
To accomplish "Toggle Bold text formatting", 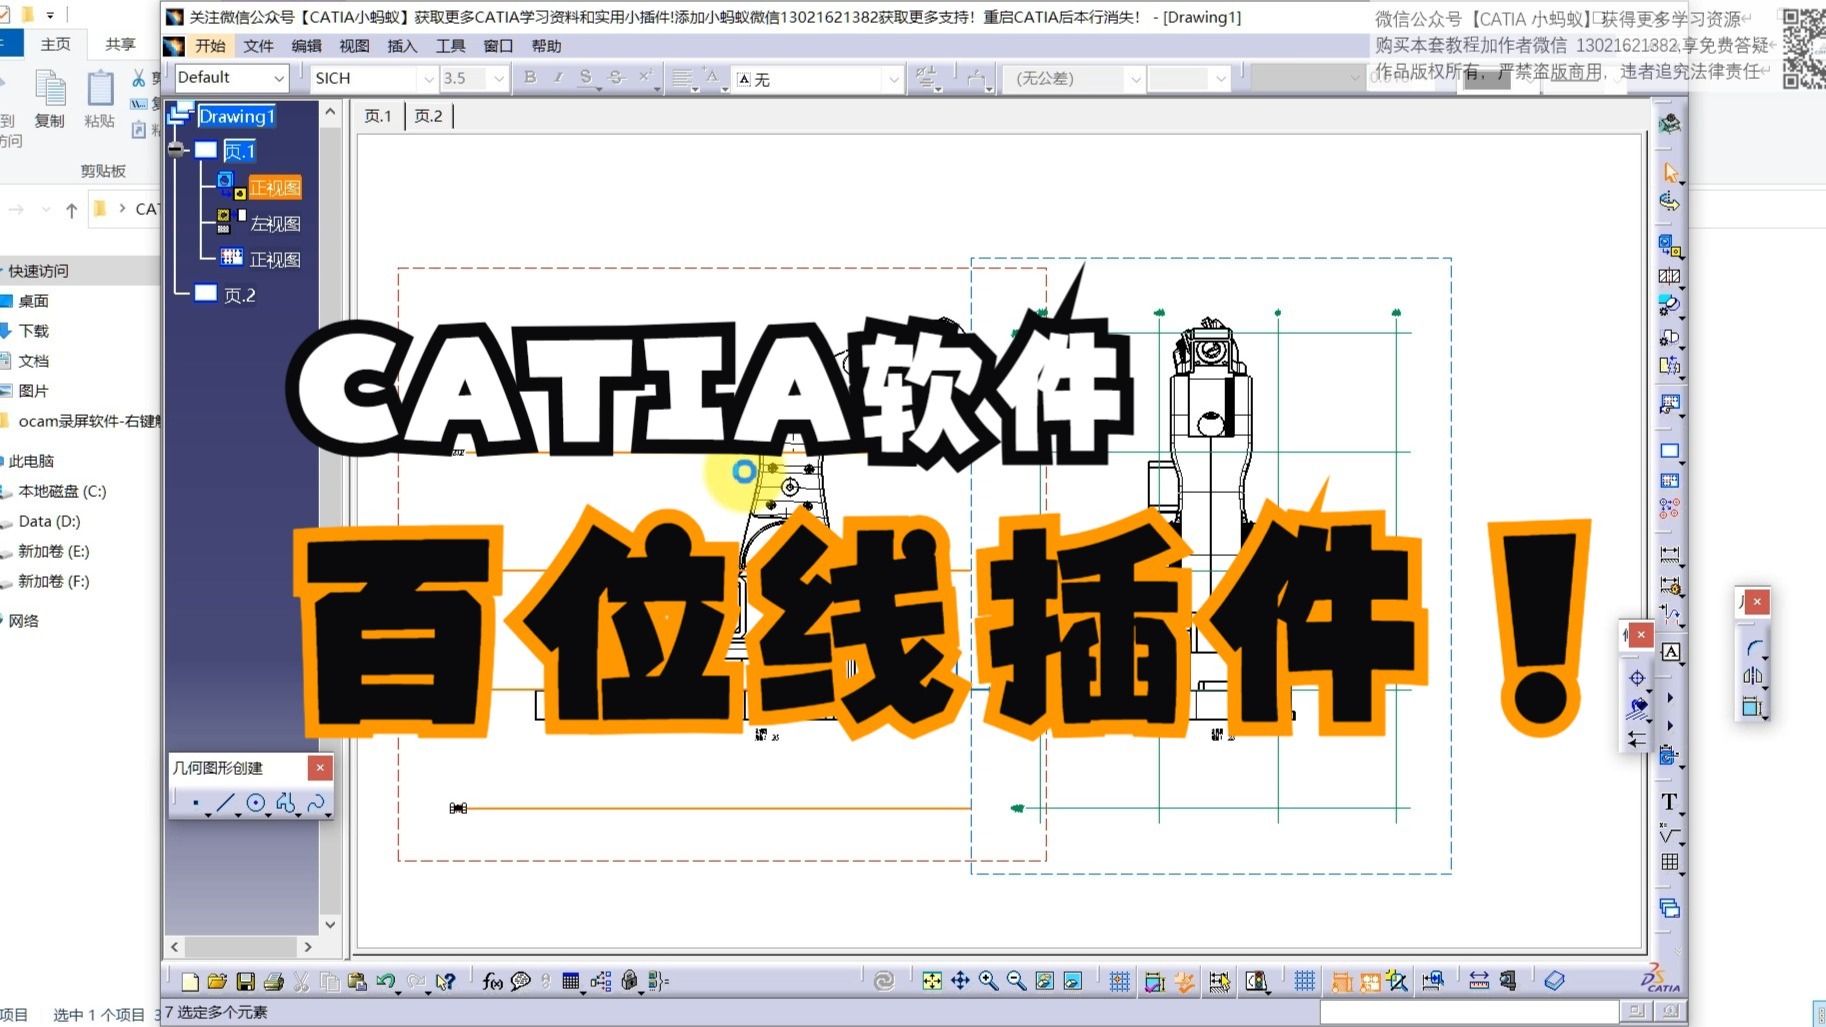I will (x=530, y=78).
